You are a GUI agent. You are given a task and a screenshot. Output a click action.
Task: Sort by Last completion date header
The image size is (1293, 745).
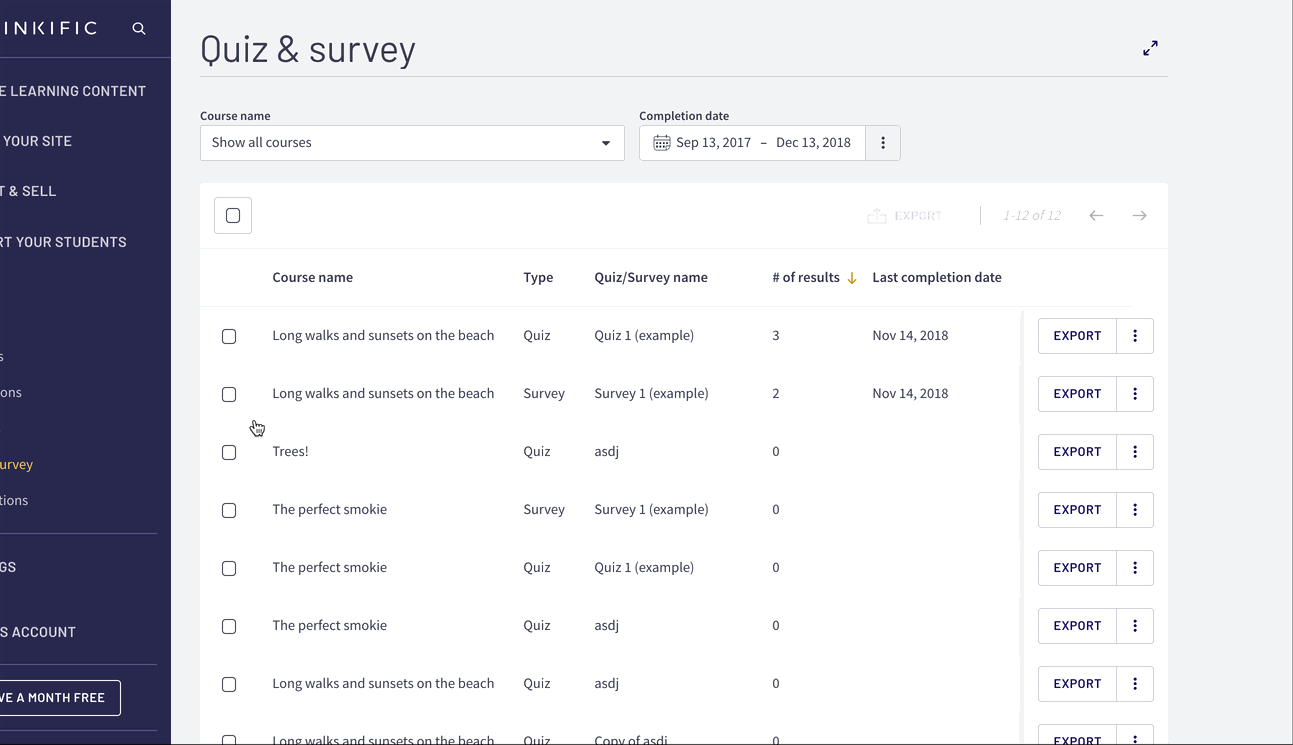click(x=937, y=278)
